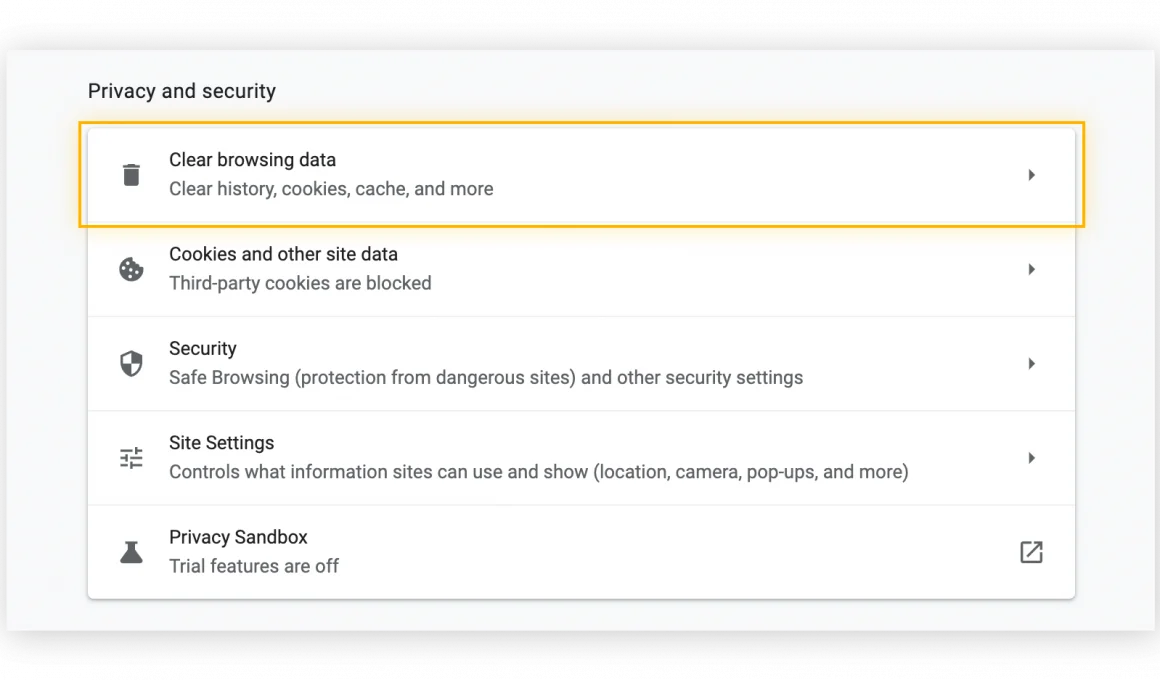This screenshot has width=1160, height=680.
Task: Open the Site Settings title
Action: 221,443
